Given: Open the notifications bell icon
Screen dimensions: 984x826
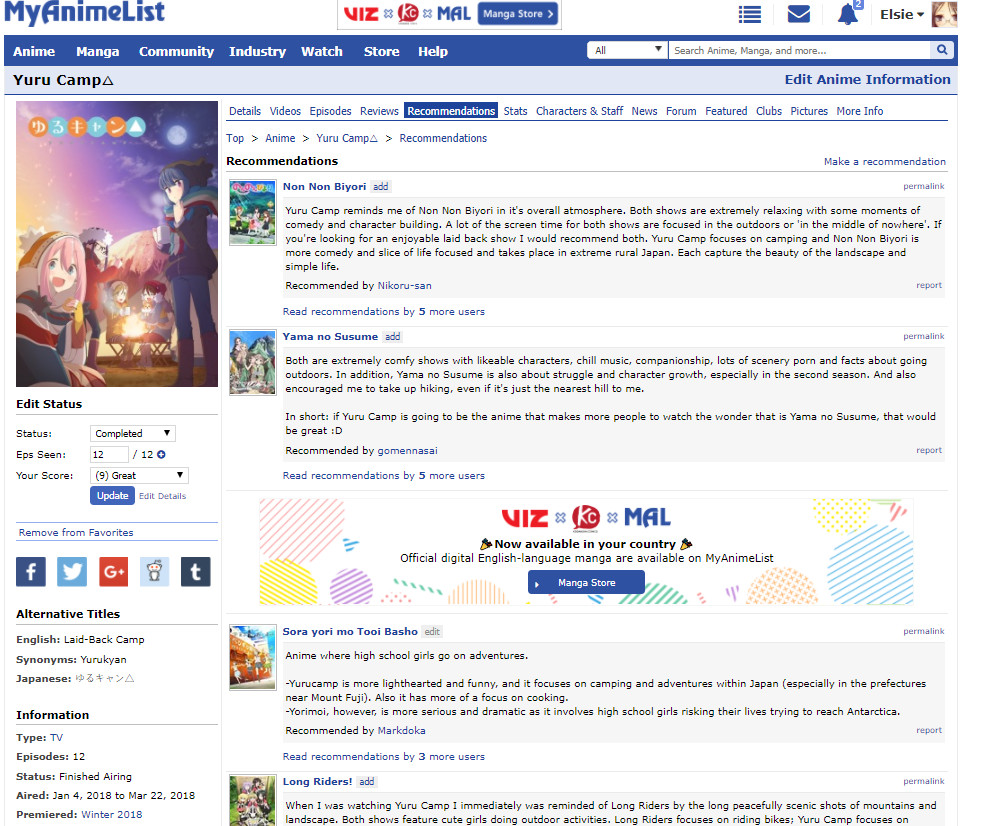Looking at the screenshot, I should point(848,14).
